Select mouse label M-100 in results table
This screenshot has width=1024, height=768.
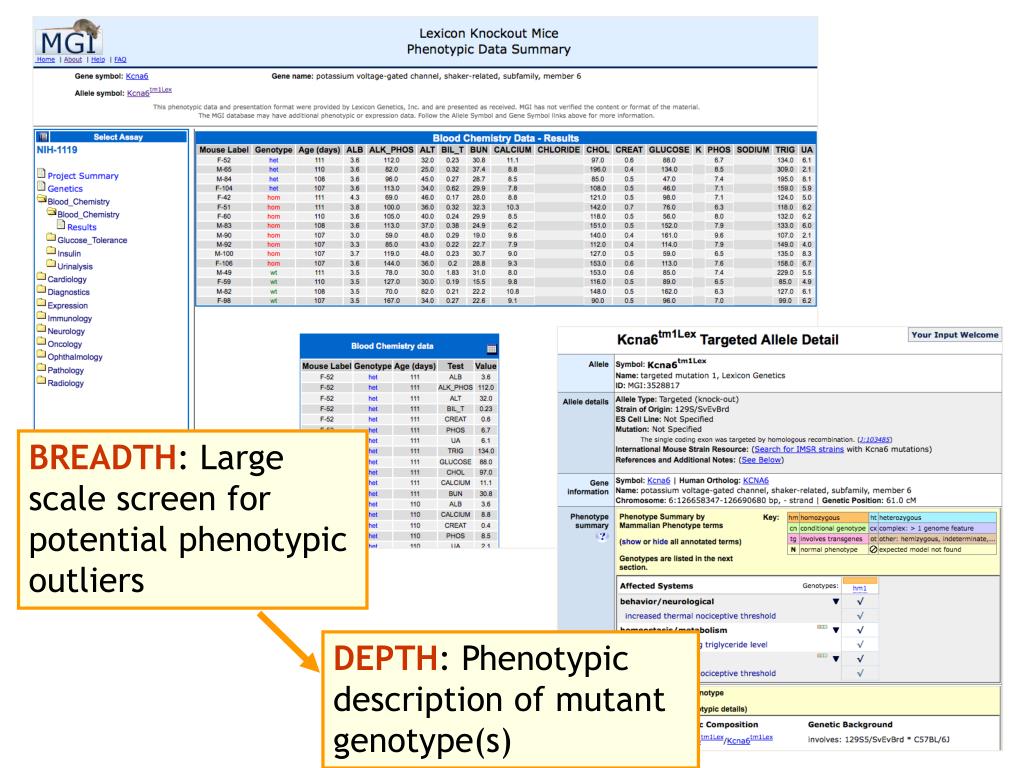(224, 254)
